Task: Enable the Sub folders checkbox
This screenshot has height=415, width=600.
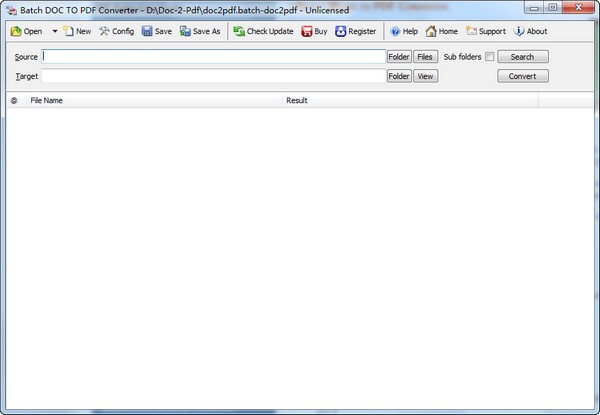Action: coord(489,57)
